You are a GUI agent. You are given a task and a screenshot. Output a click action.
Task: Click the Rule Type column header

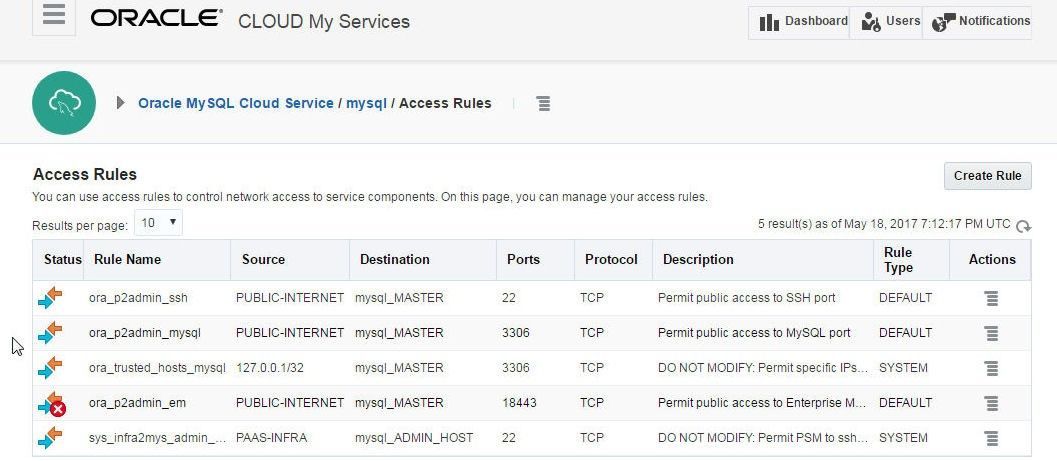click(x=898, y=259)
